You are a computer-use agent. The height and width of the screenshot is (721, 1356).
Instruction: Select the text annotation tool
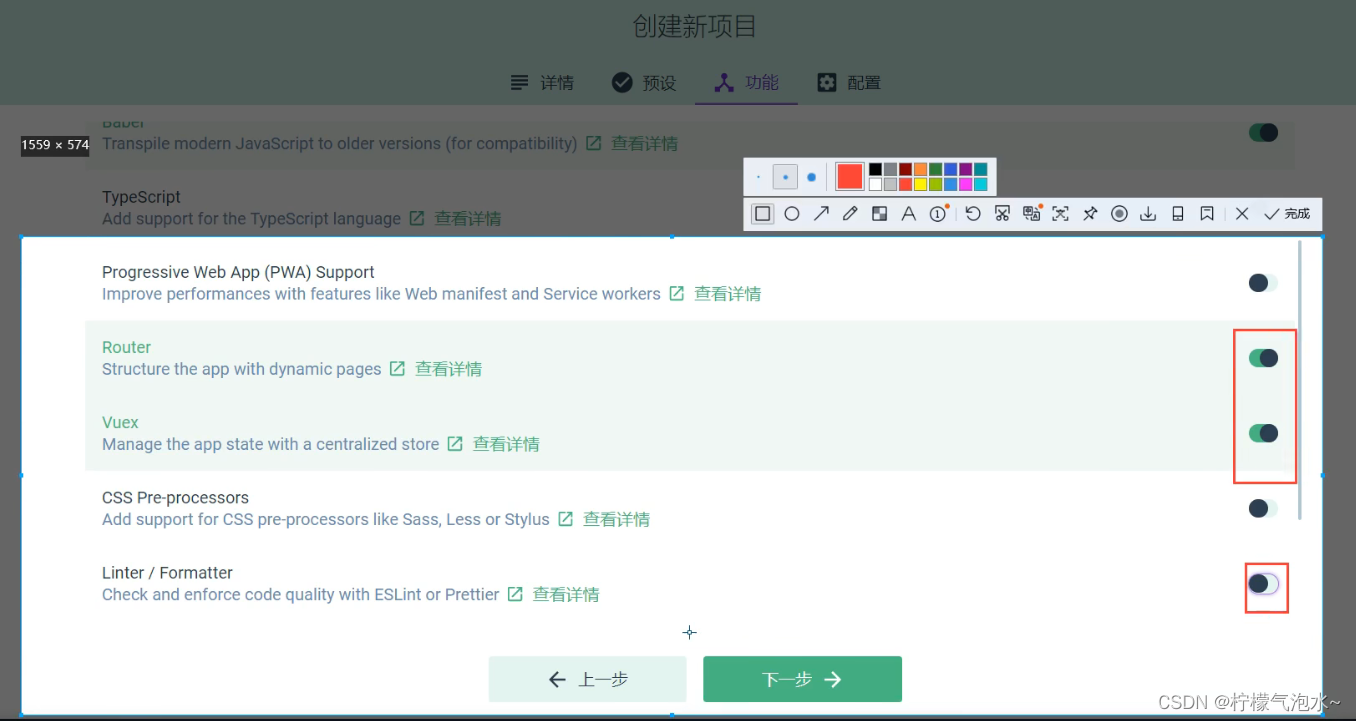909,213
